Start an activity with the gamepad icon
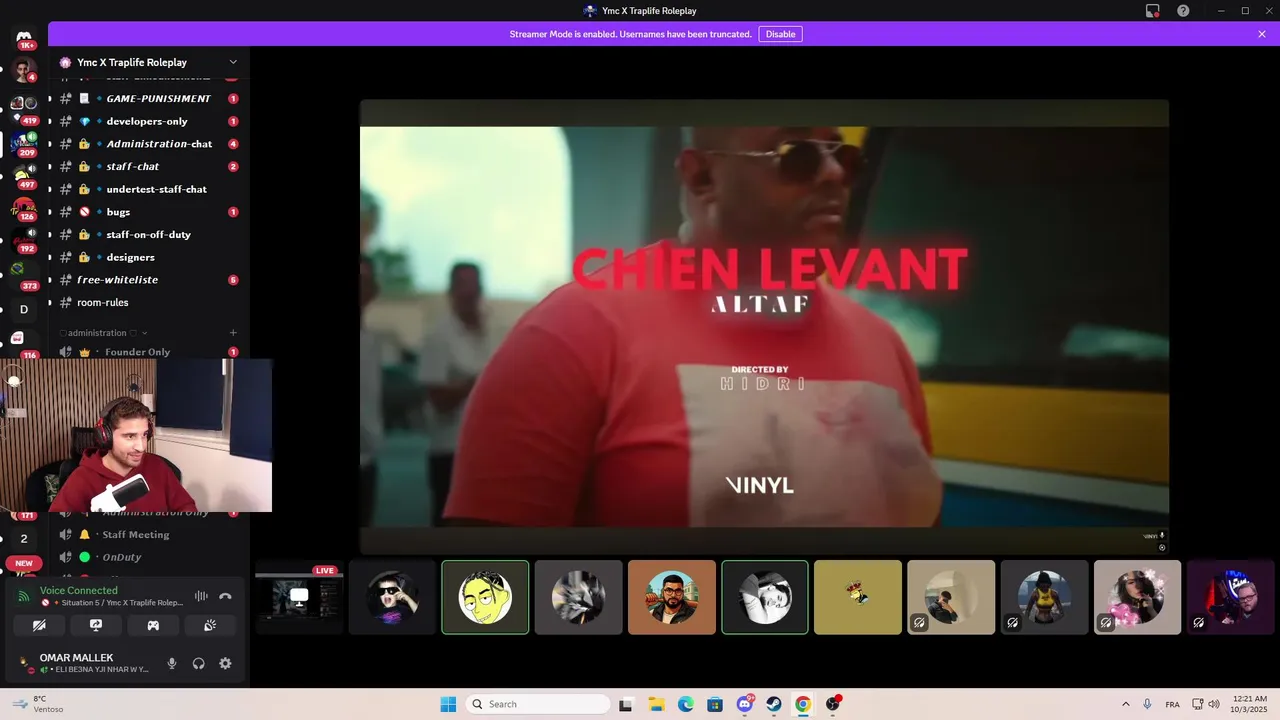Image resolution: width=1280 pixels, height=720 pixels. [x=153, y=625]
